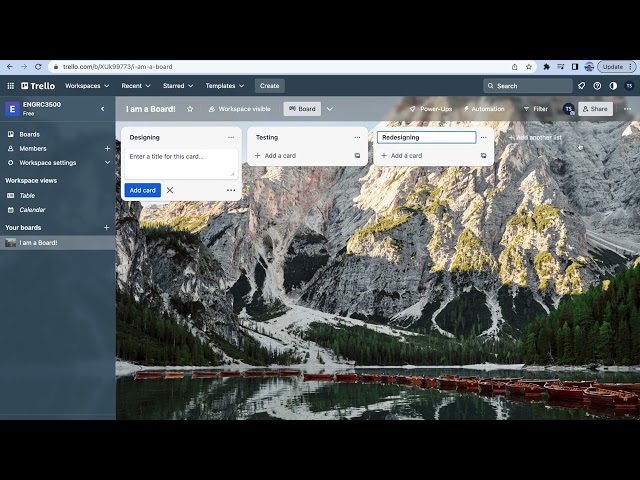
Task: Open Testing list actions menu
Action: click(x=357, y=138)
